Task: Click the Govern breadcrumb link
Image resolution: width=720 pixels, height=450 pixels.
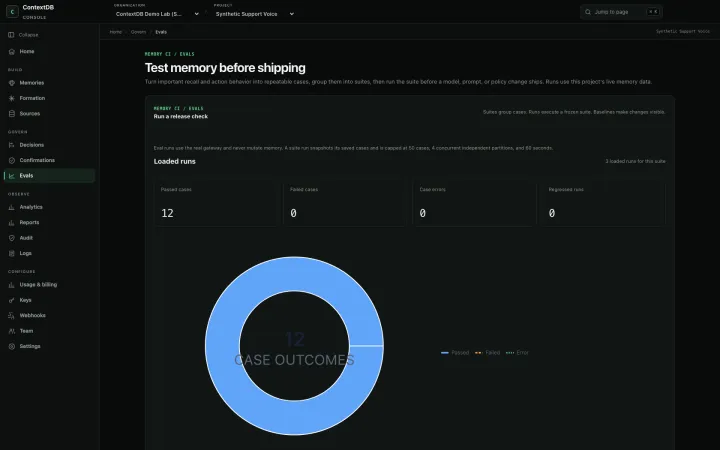Action: tap(138, 32)
